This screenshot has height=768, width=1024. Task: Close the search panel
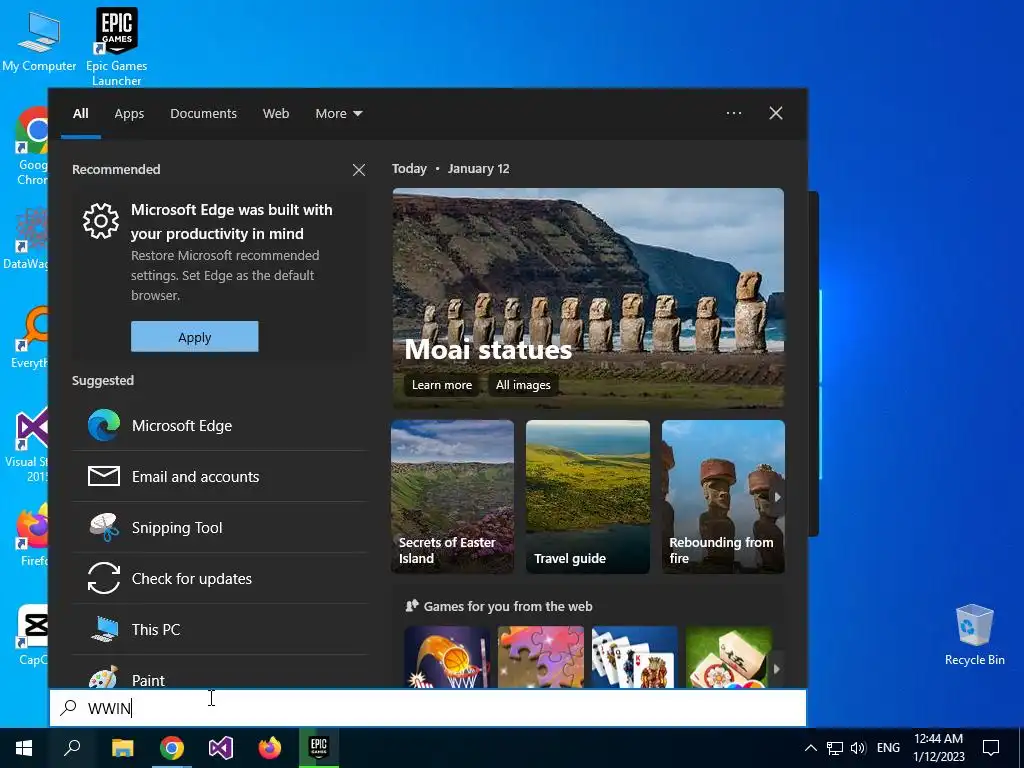(x=776, y=113)
